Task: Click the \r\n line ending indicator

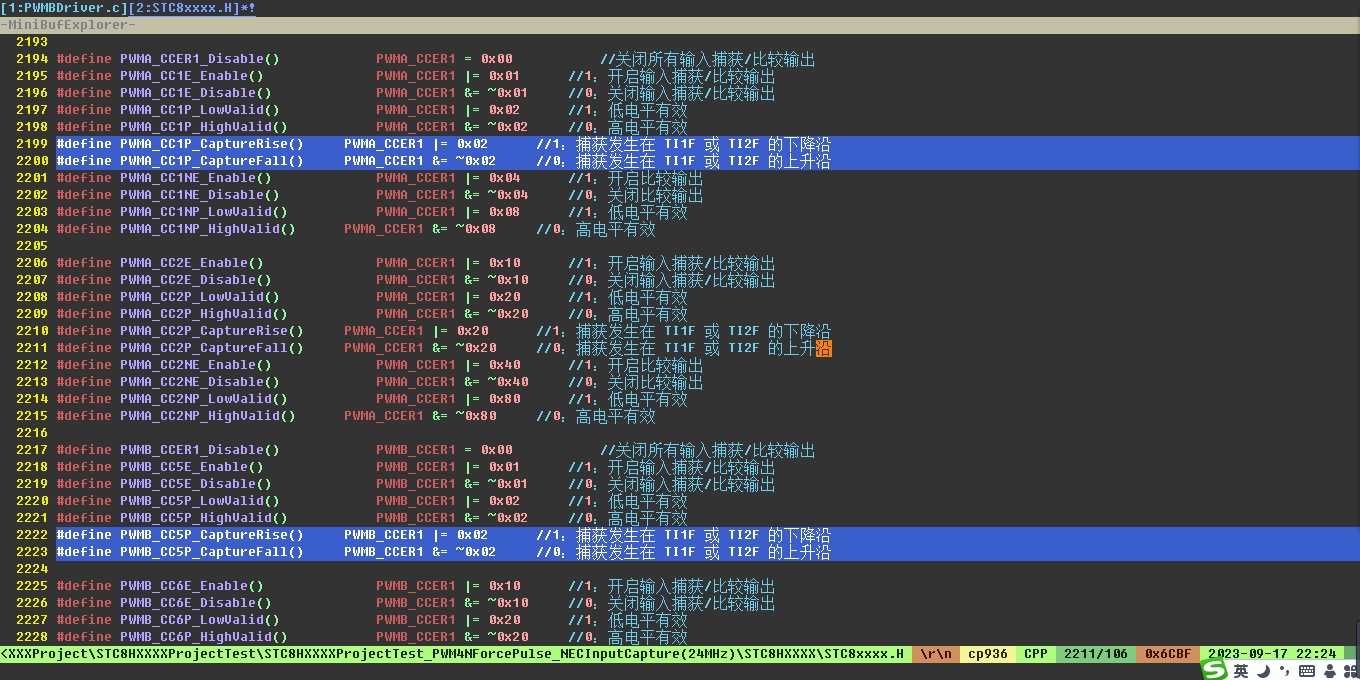Action: tap(936, 654)
